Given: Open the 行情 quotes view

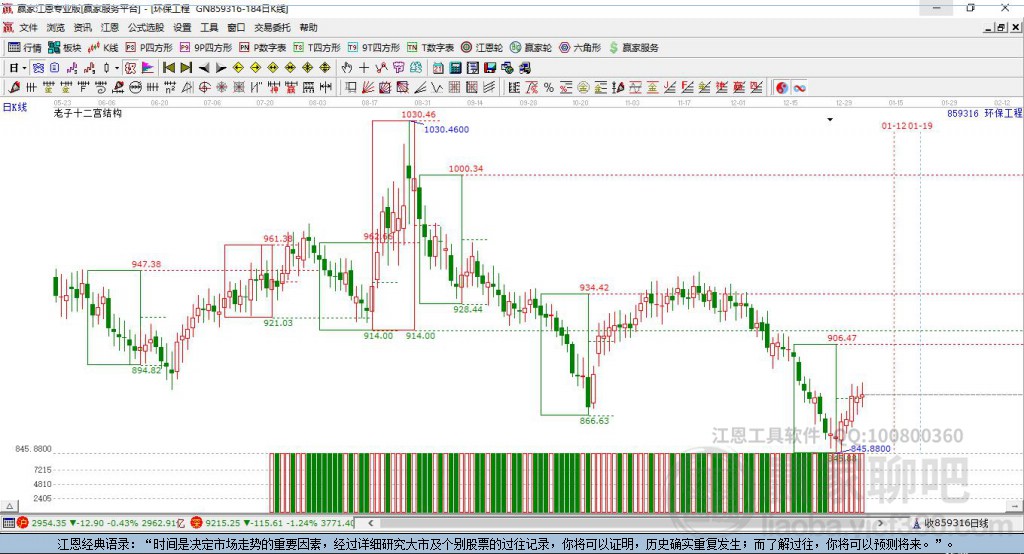Looking at the screenshot, I should coord(24,48).
